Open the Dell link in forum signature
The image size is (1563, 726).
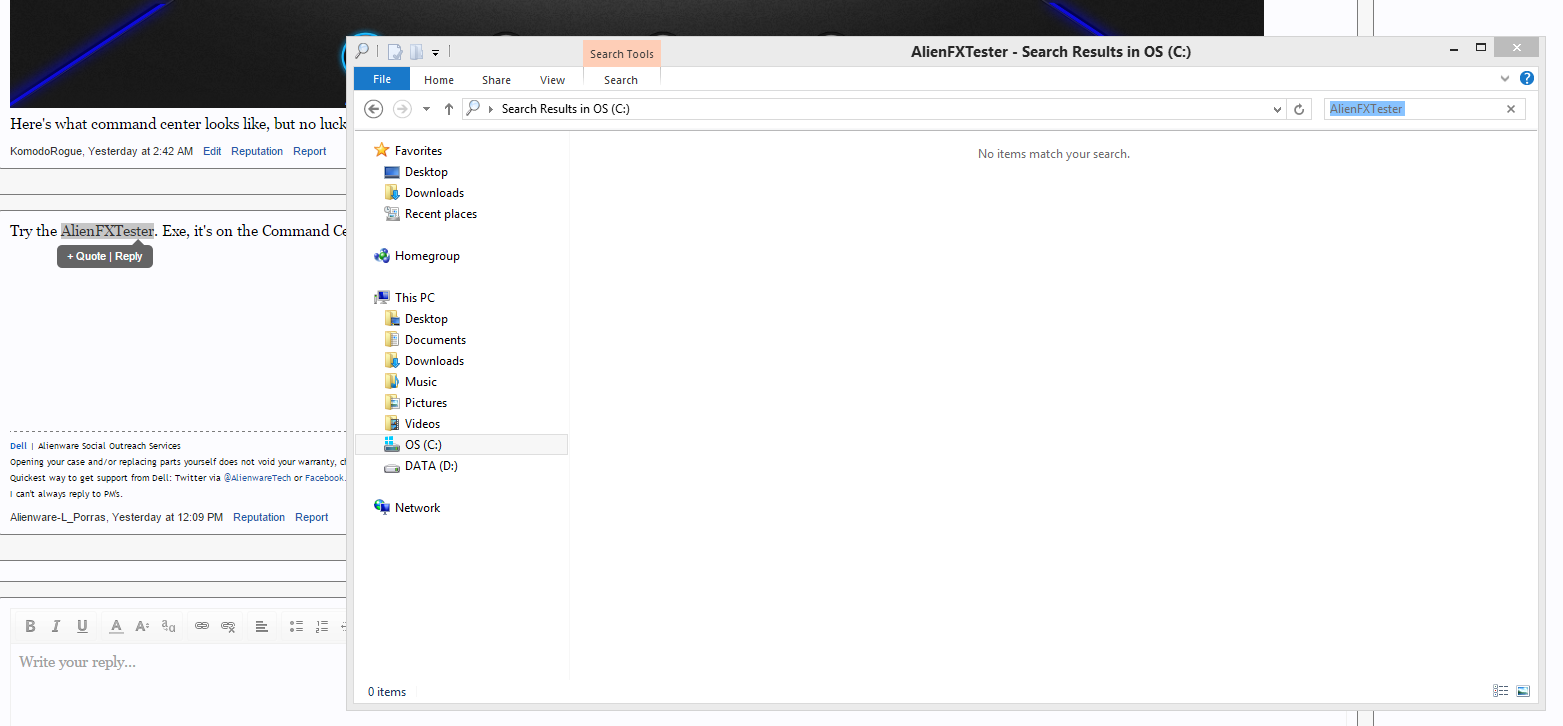[x=18, y=446]
